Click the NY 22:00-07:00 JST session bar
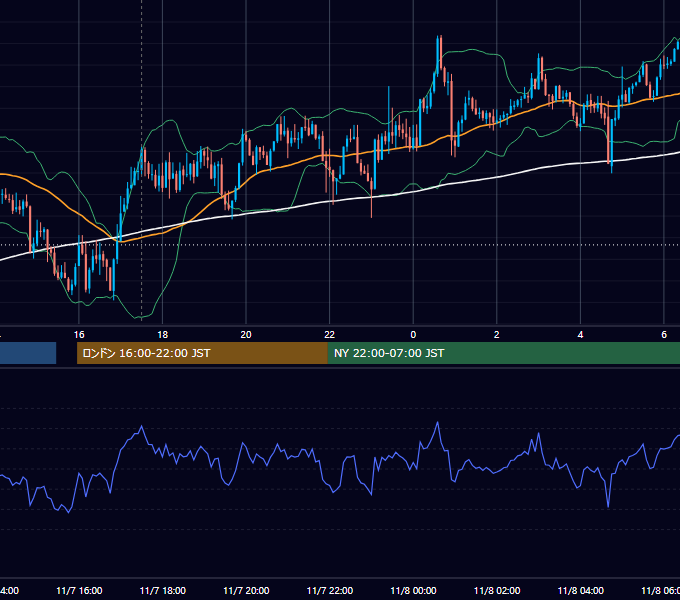Image resolution: width=680 pixels, height=600 pixels. (503, 353)
